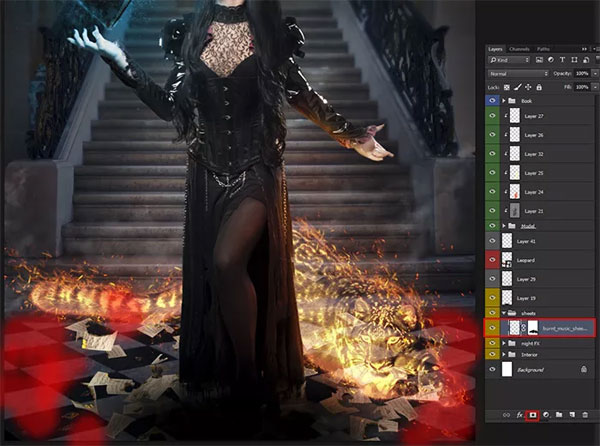The image size is (600, 446).
Task: Create a new adjustment layer
Action: (x=546, y=415)
